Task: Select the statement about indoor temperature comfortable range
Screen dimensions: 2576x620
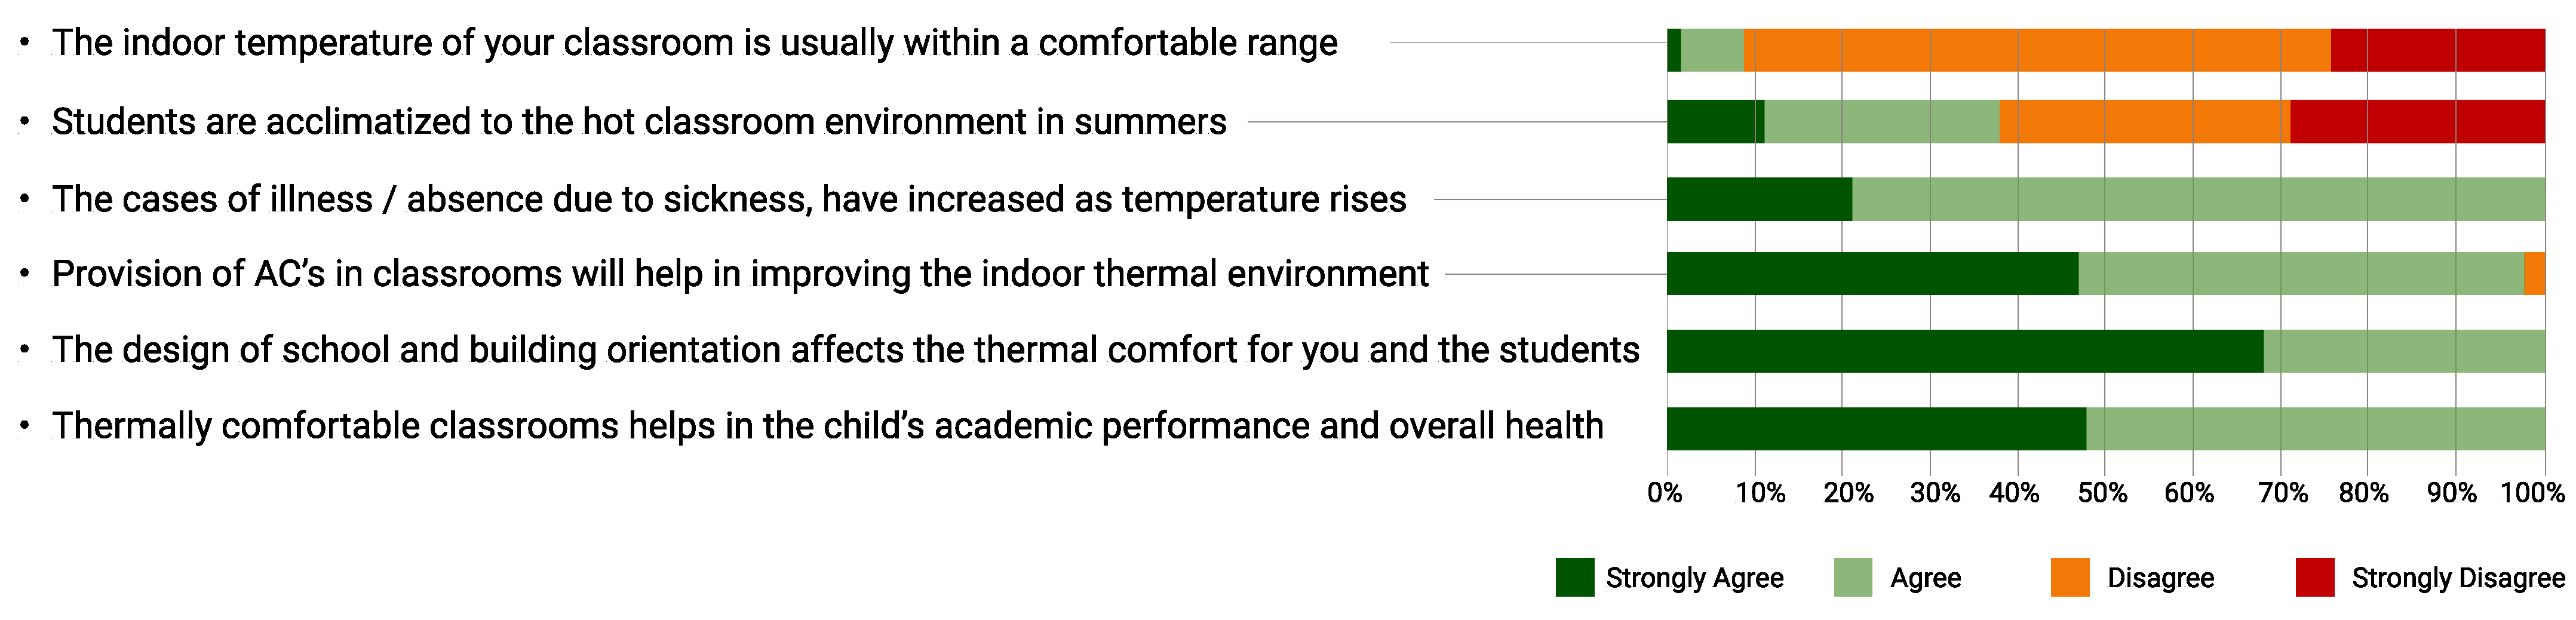Action: [694, 43]
